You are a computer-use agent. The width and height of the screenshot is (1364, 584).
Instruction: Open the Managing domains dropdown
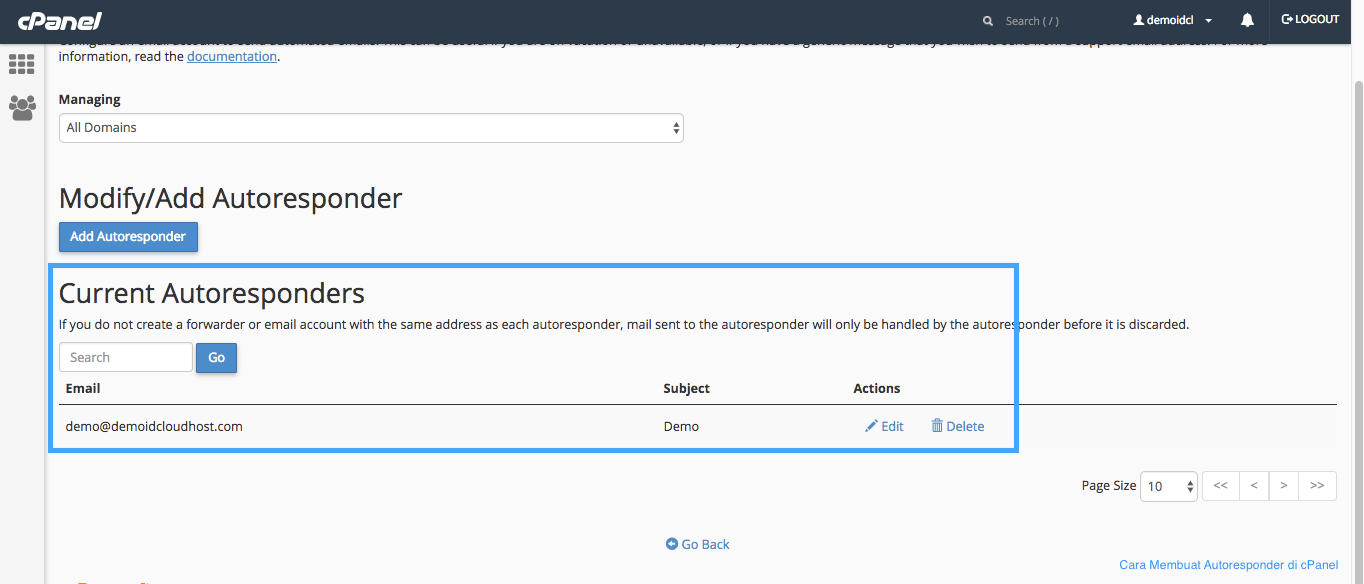pyautogui.click(x=371, y=127)
